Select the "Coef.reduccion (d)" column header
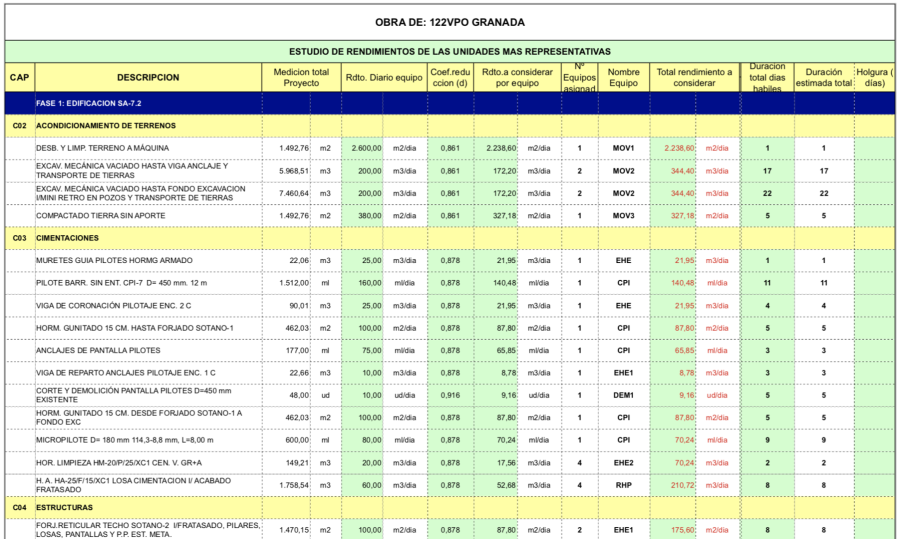The width and height of the screenshot is (900, 539). [449, 77]
